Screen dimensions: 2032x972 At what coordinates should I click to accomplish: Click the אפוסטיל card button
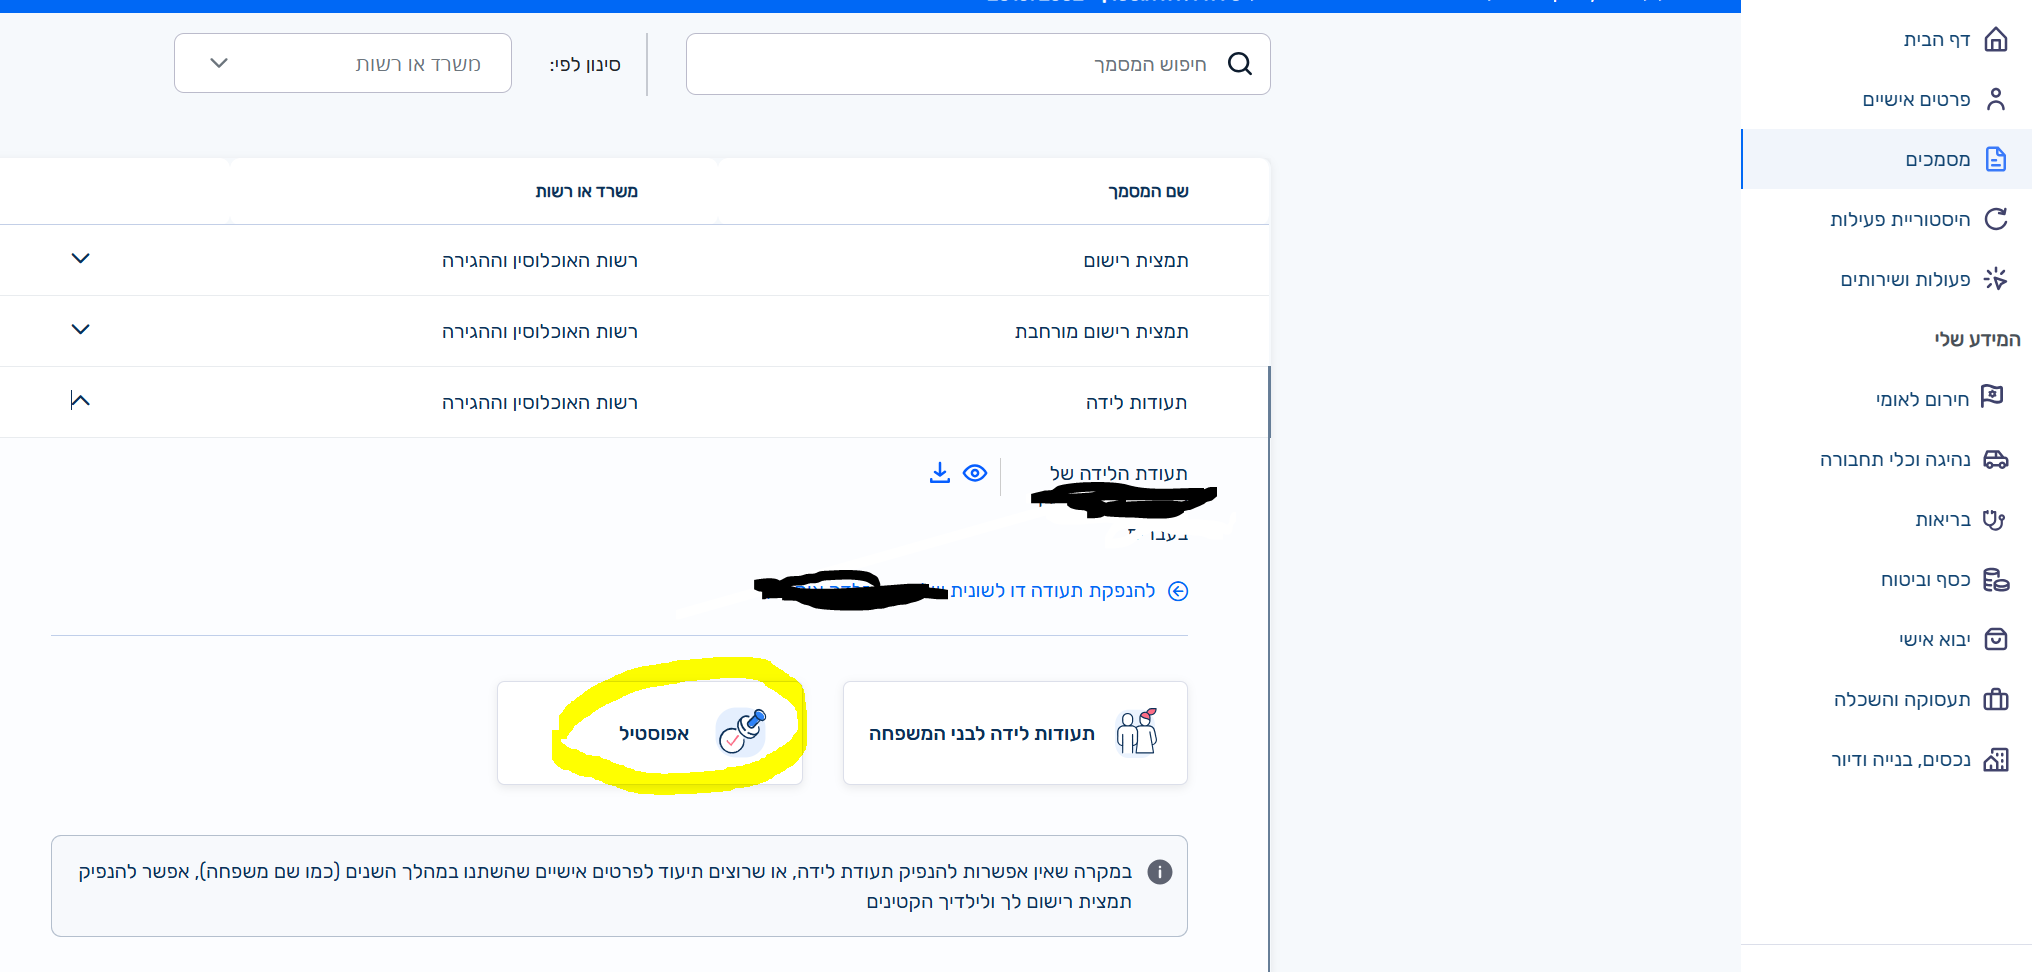coord(650,733)
